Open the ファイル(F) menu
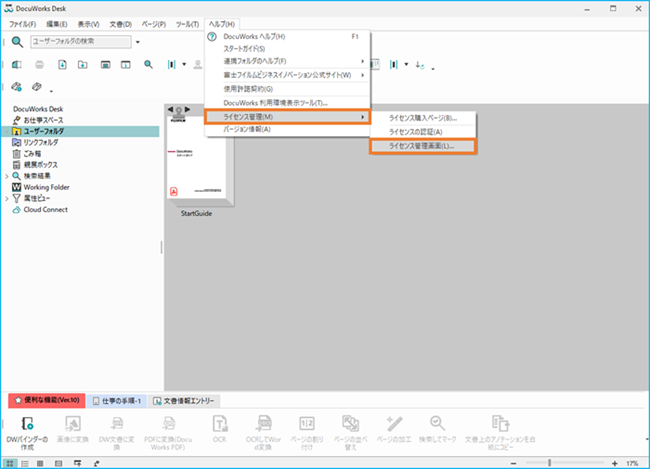Viewport: 650px width, 469px height. pos(22,24)
